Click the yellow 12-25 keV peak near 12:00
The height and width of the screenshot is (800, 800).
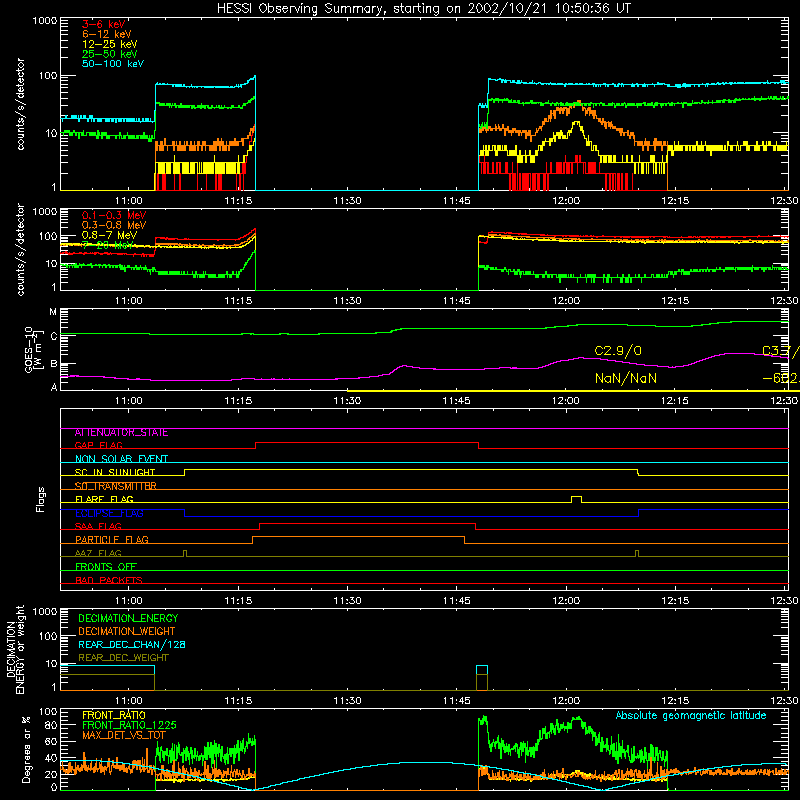coord(577,124)
